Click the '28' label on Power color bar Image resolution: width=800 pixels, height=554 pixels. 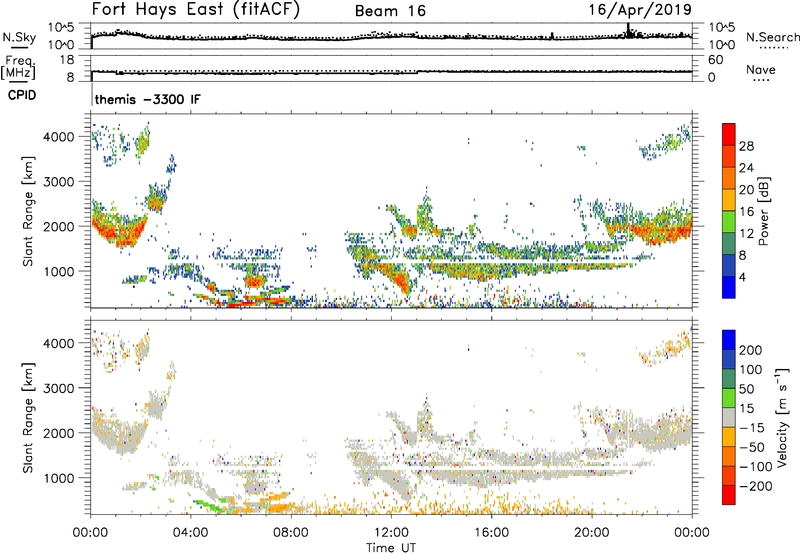(x=746, y=146)
